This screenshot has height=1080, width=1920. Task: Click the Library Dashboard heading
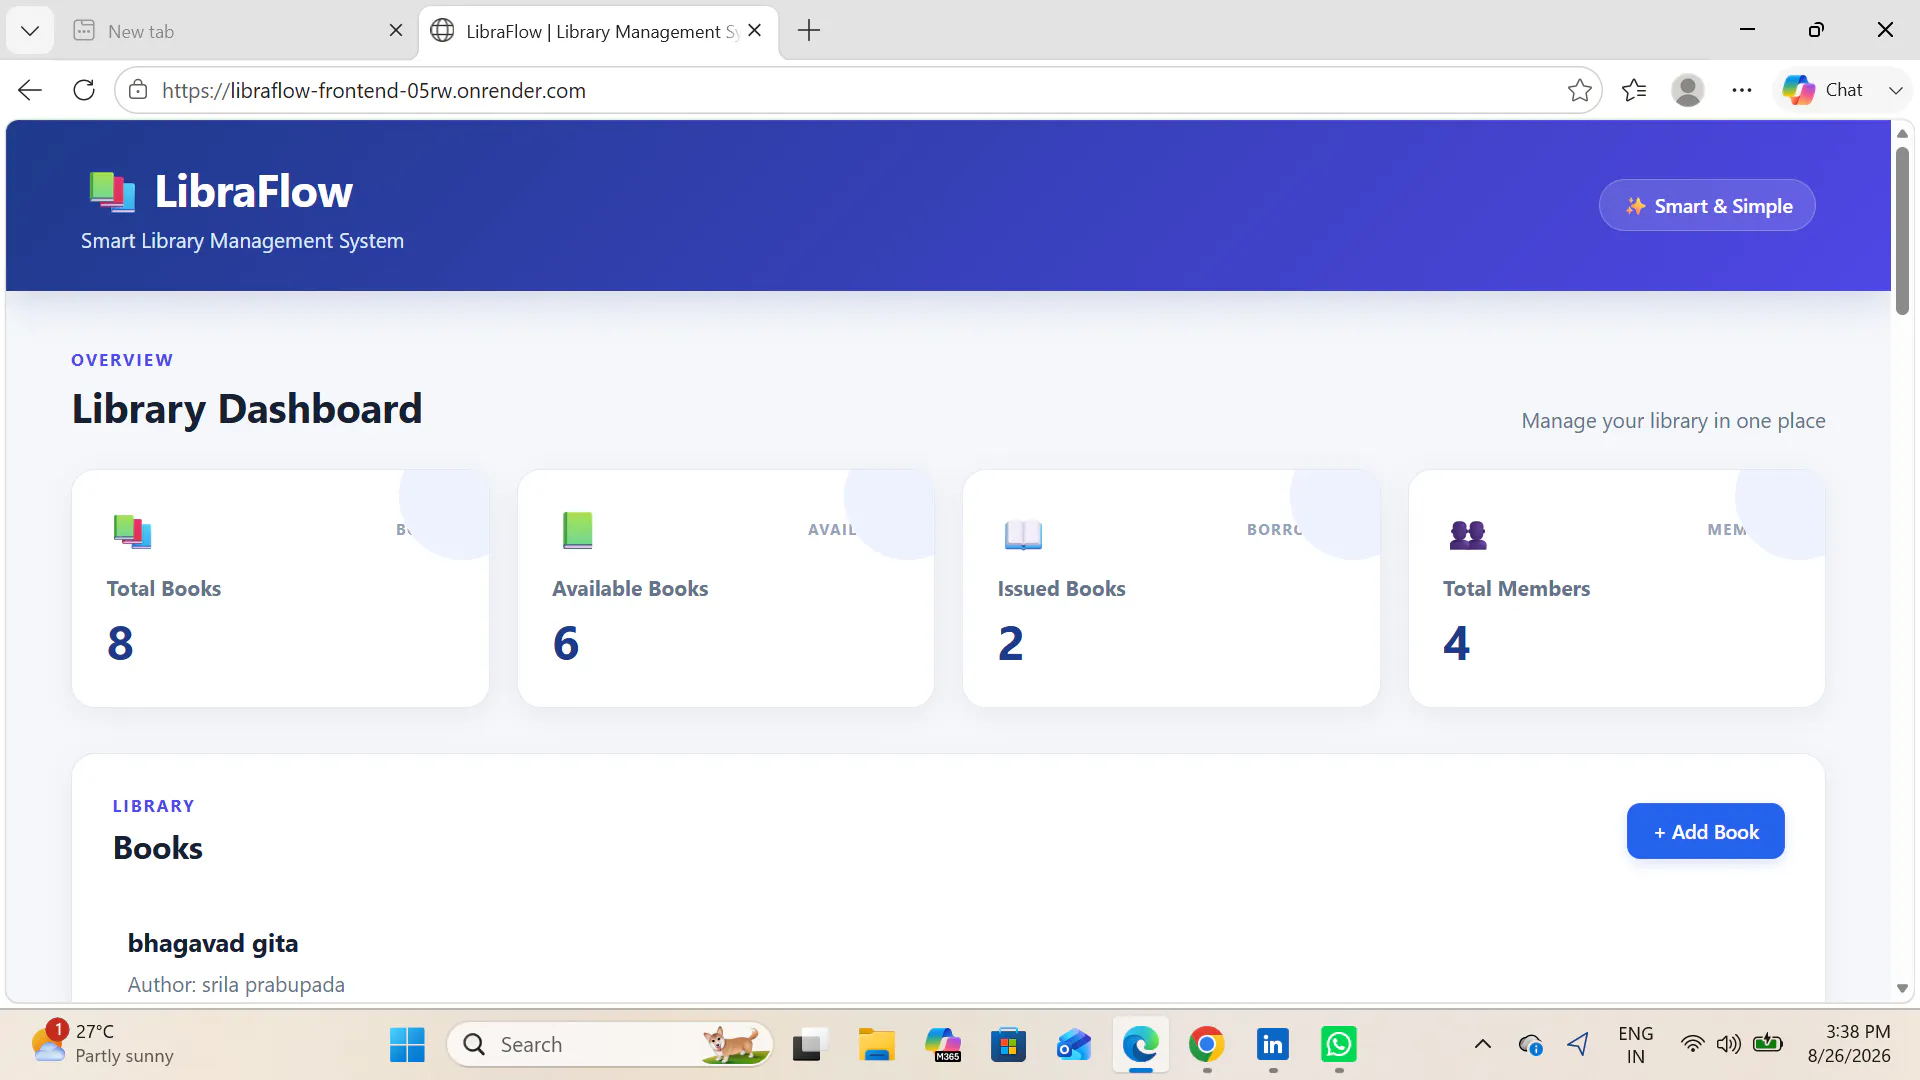pyautogui.click(x=247, y=408)
